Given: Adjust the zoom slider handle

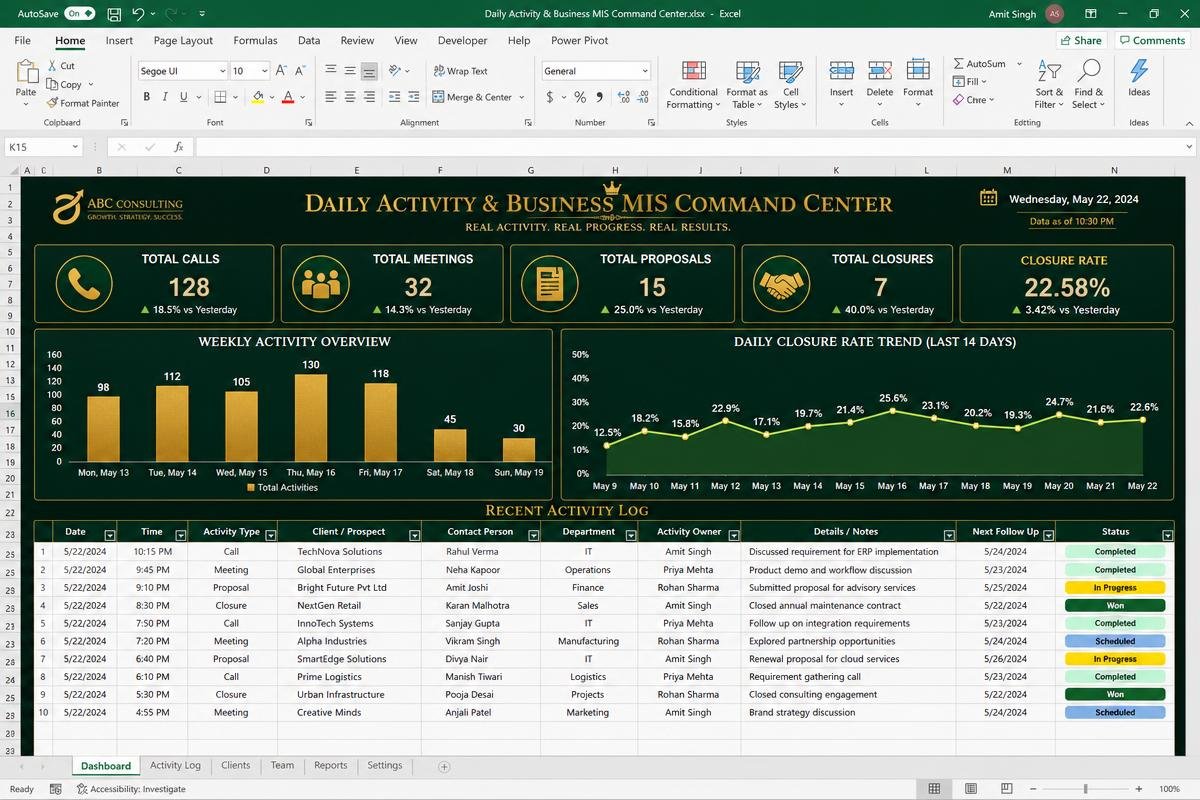Looking at the screenshot, I should 1086,789.
